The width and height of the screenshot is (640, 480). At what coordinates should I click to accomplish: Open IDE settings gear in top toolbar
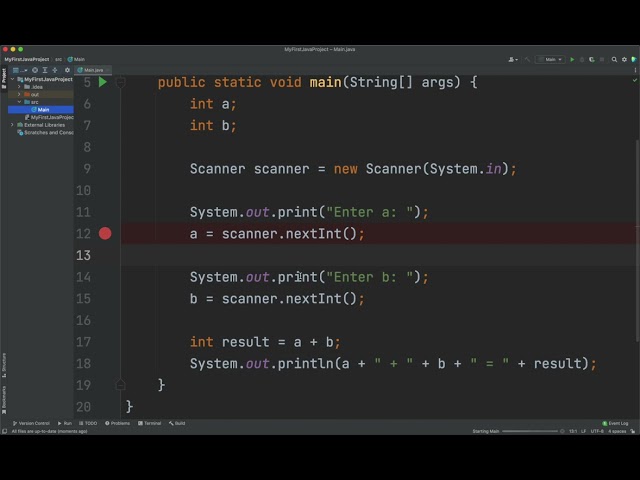624,60
